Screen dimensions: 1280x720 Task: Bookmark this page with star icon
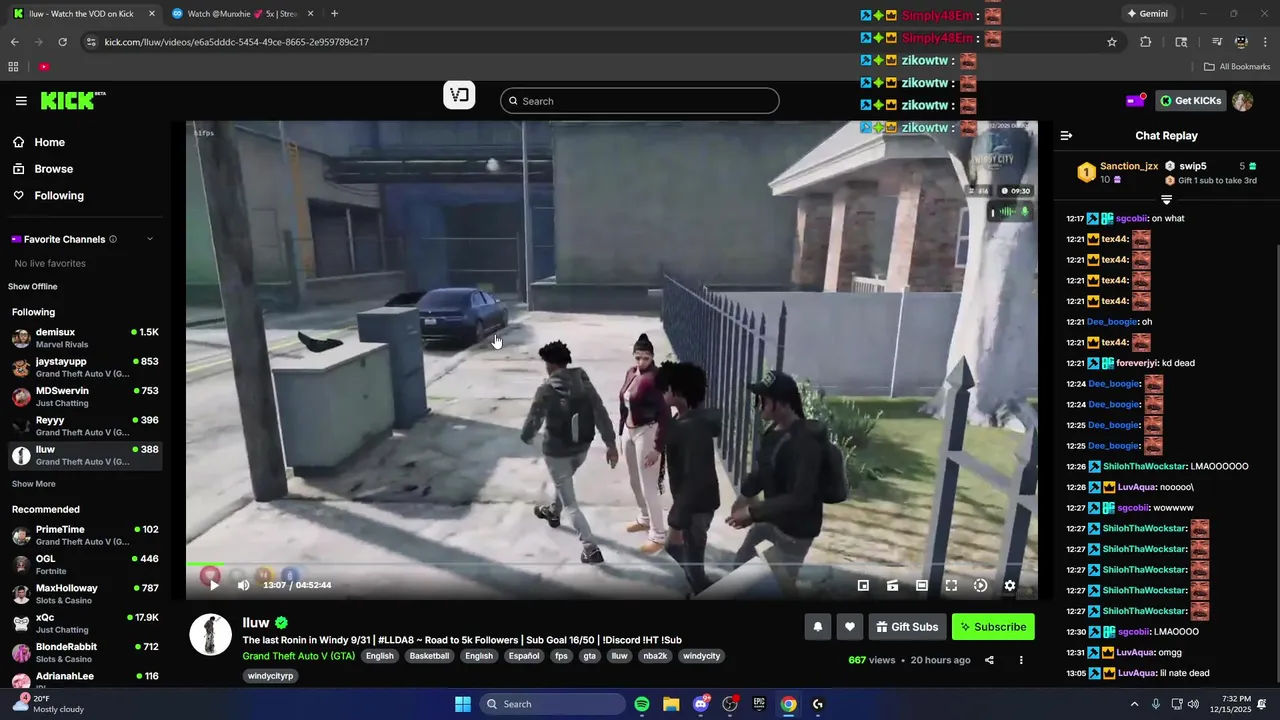coord(1112,42)
